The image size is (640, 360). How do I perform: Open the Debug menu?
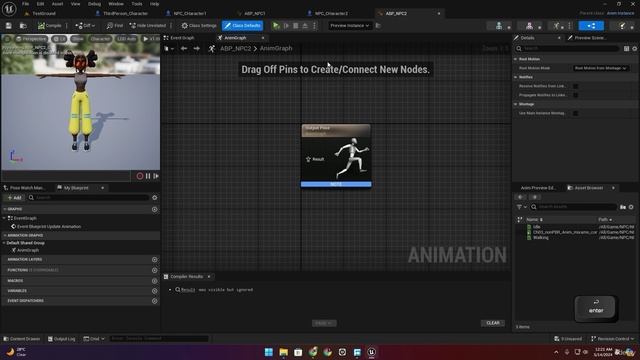coord(94,4)
